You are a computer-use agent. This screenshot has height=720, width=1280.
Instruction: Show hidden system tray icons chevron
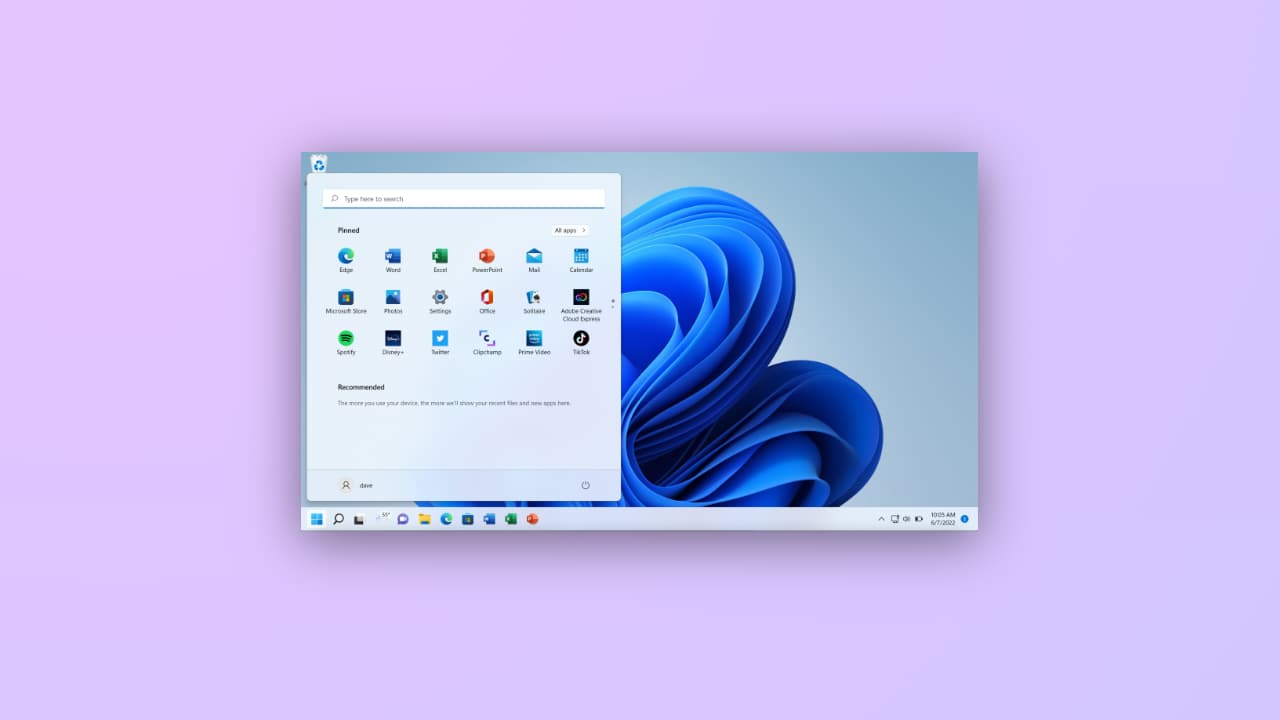click(881, 519)
